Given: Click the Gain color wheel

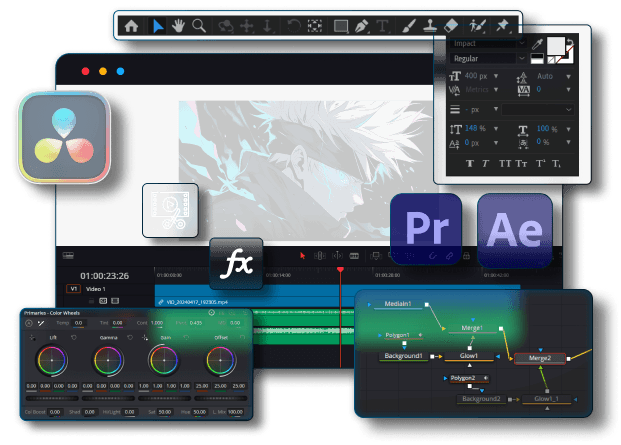Looking at the screenshot, I should pos(158,362).
